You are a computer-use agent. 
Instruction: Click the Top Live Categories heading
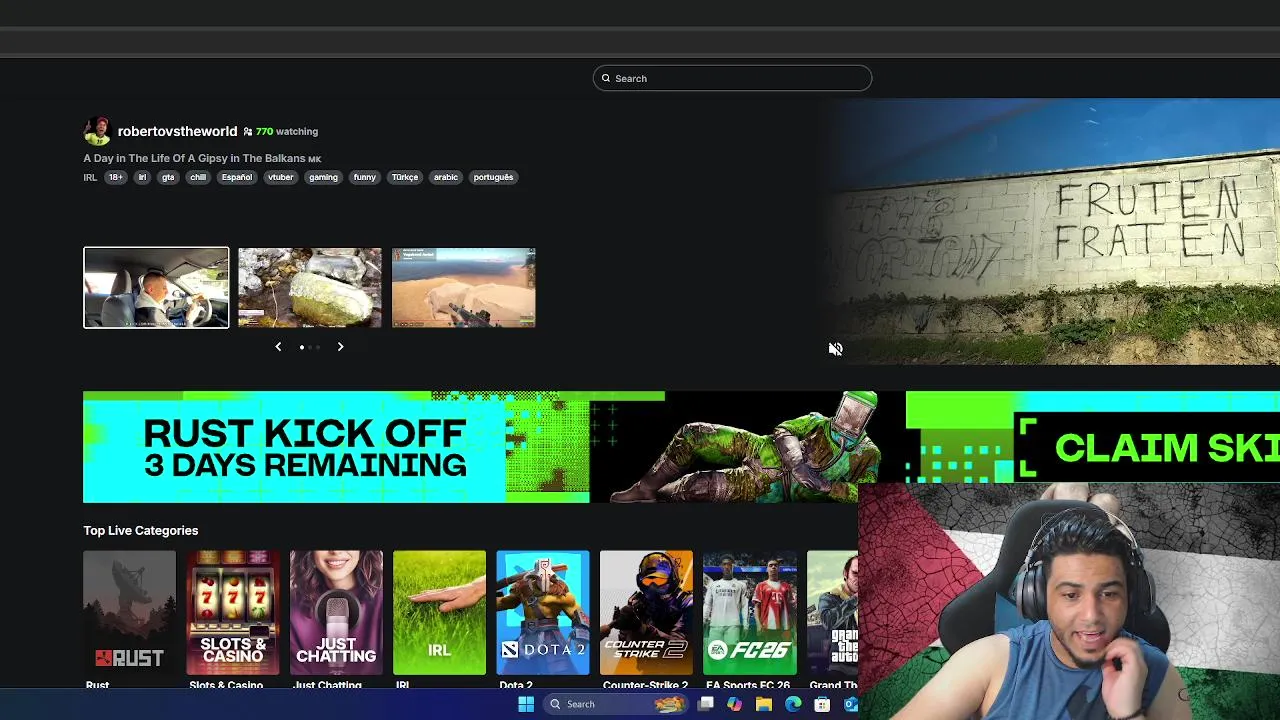(141, 531)
